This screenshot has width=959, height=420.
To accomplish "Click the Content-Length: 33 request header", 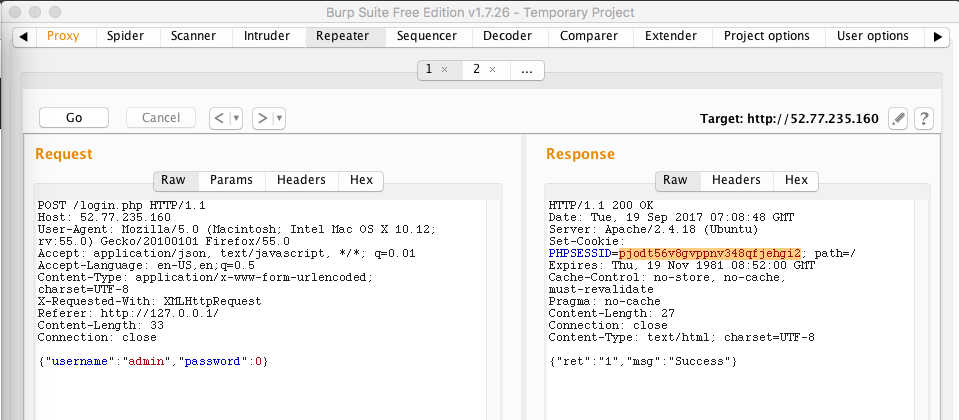I will [100, 325].
